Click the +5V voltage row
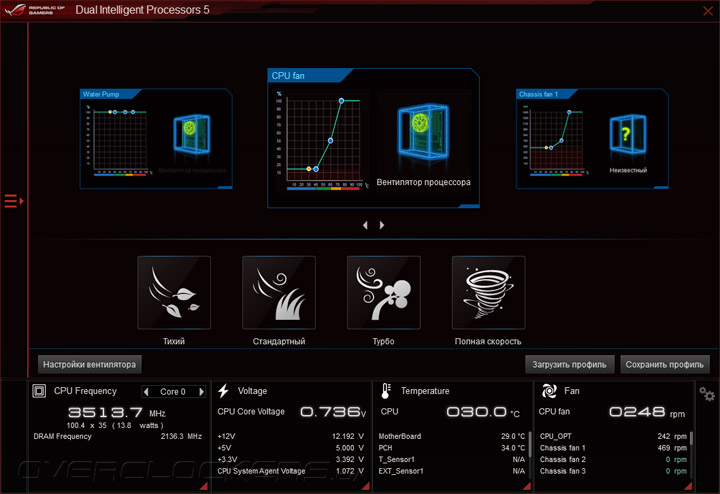Image resolution: width=720 pixels, height=494 pixels. pyautogui.click(x=291, y=448)
